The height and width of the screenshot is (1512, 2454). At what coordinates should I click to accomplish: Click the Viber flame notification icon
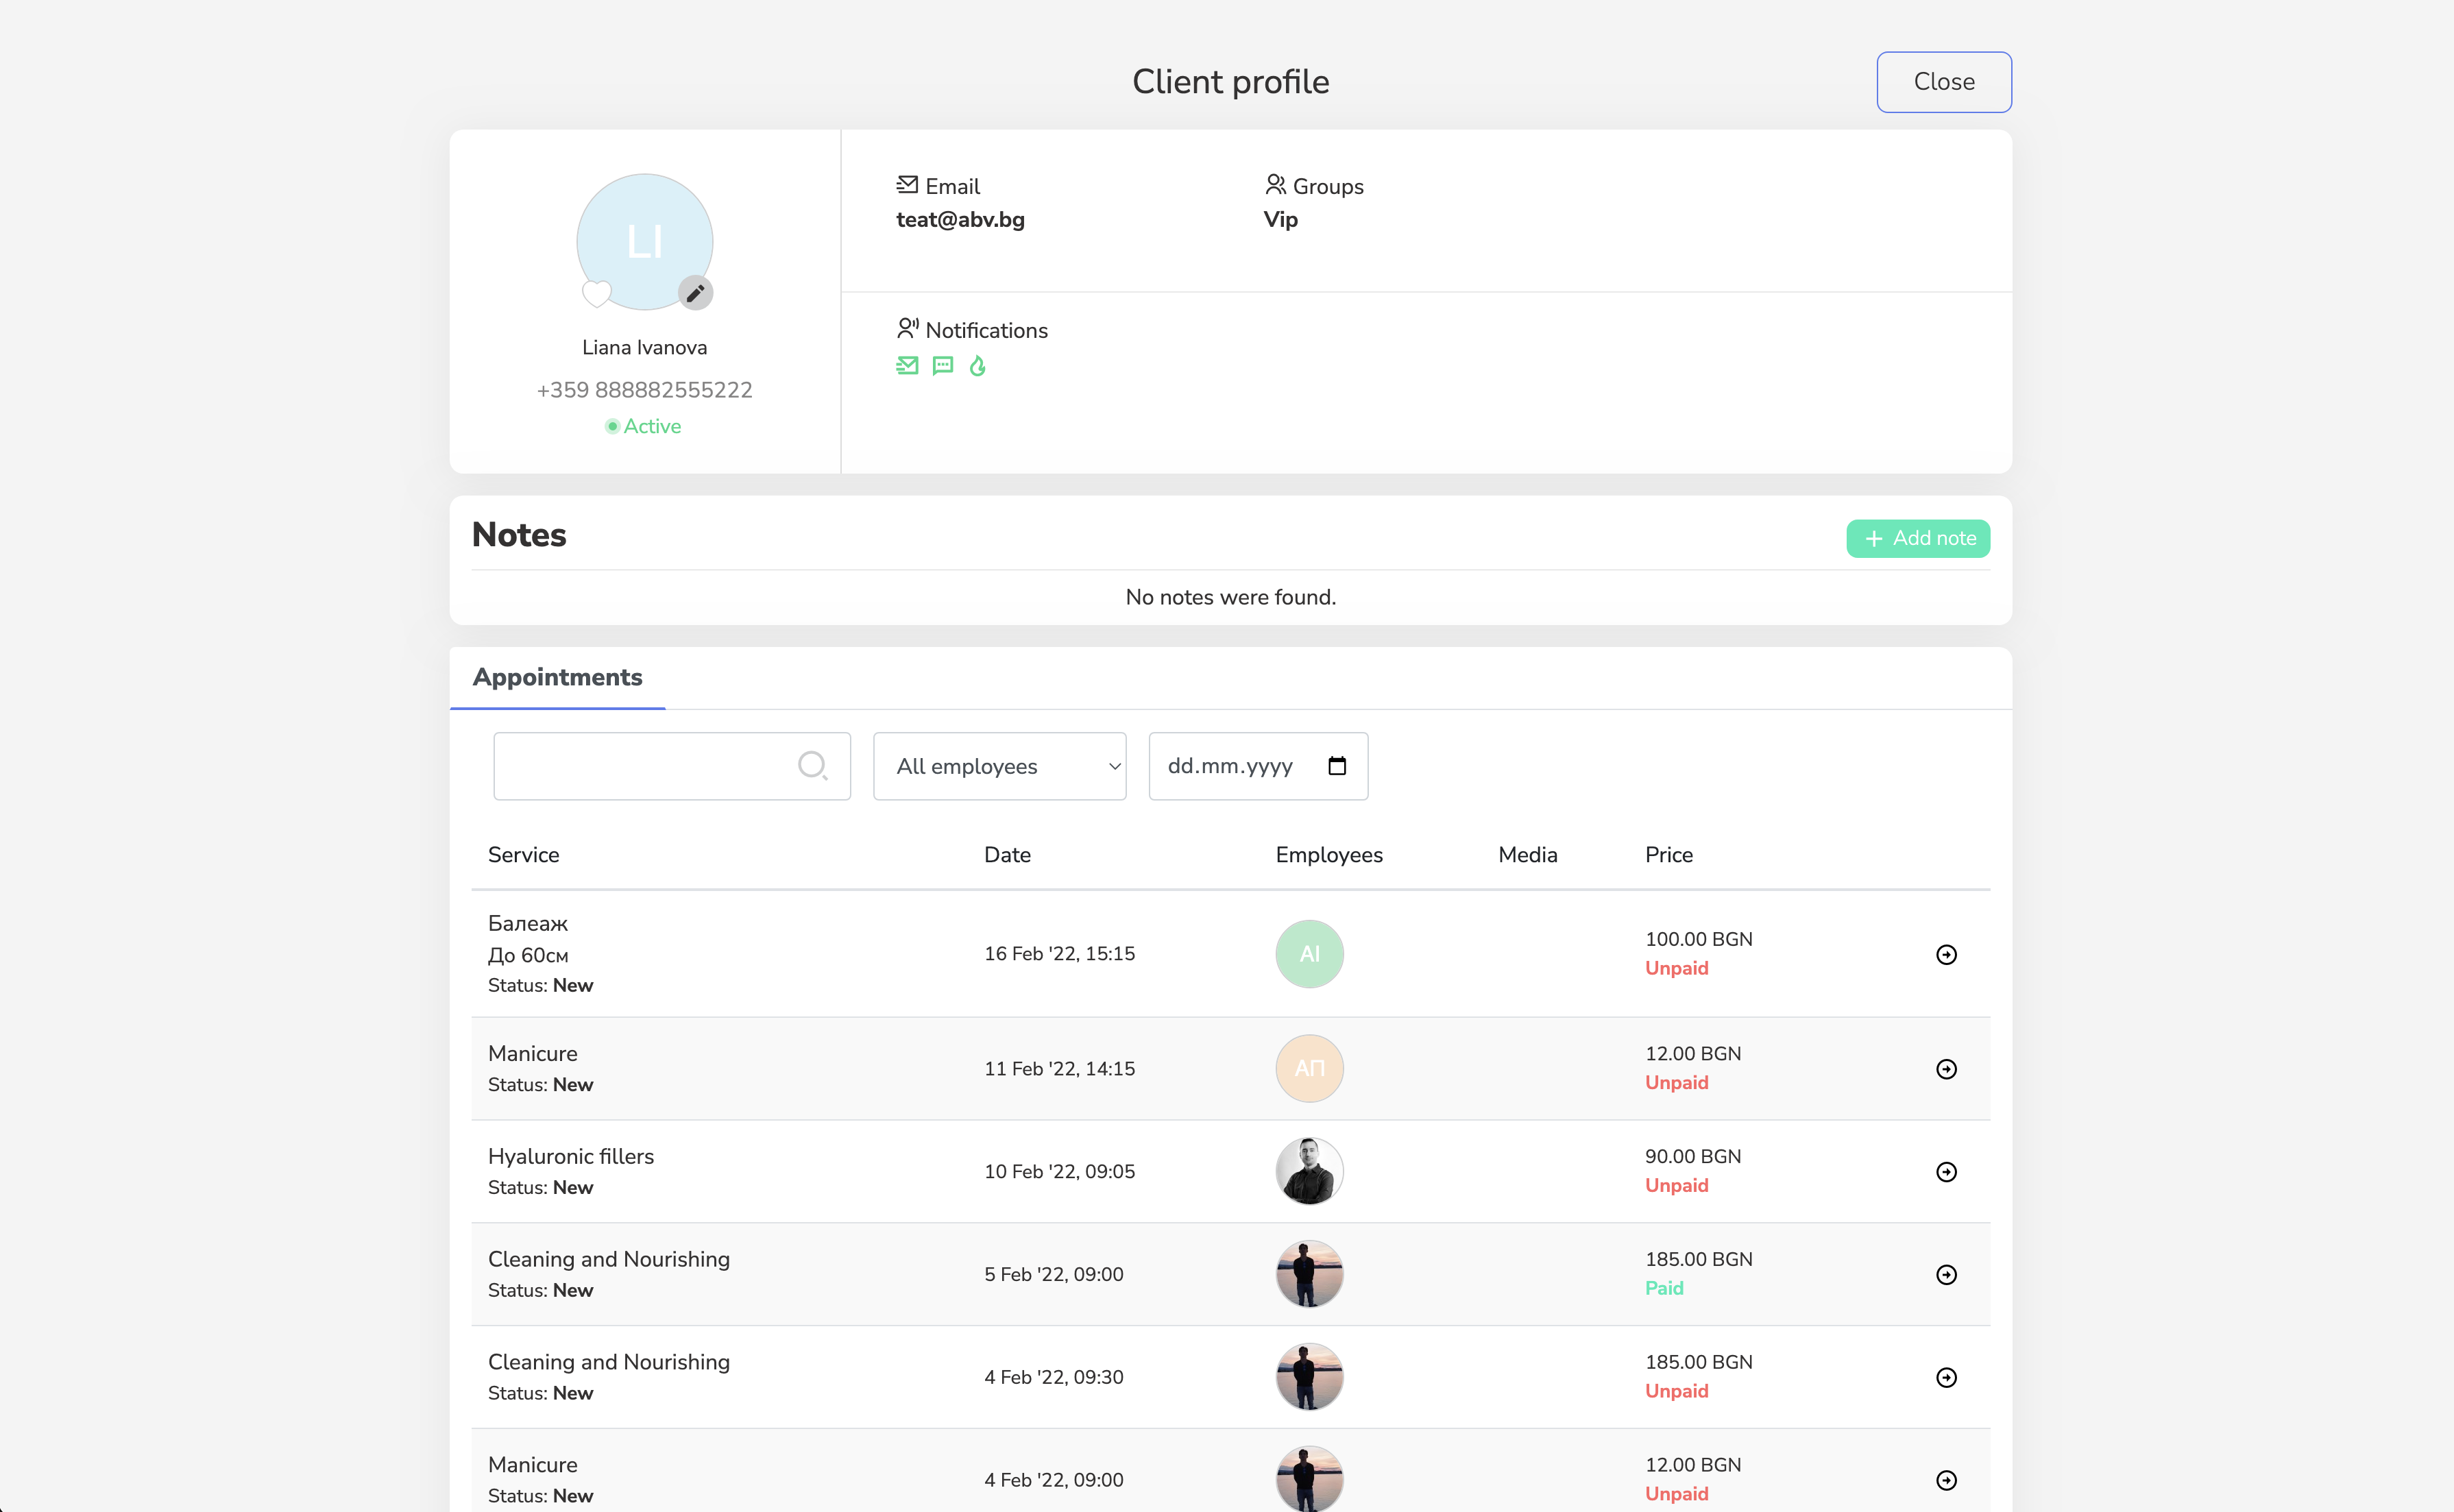pyautogui.click(x=978, y=366)
